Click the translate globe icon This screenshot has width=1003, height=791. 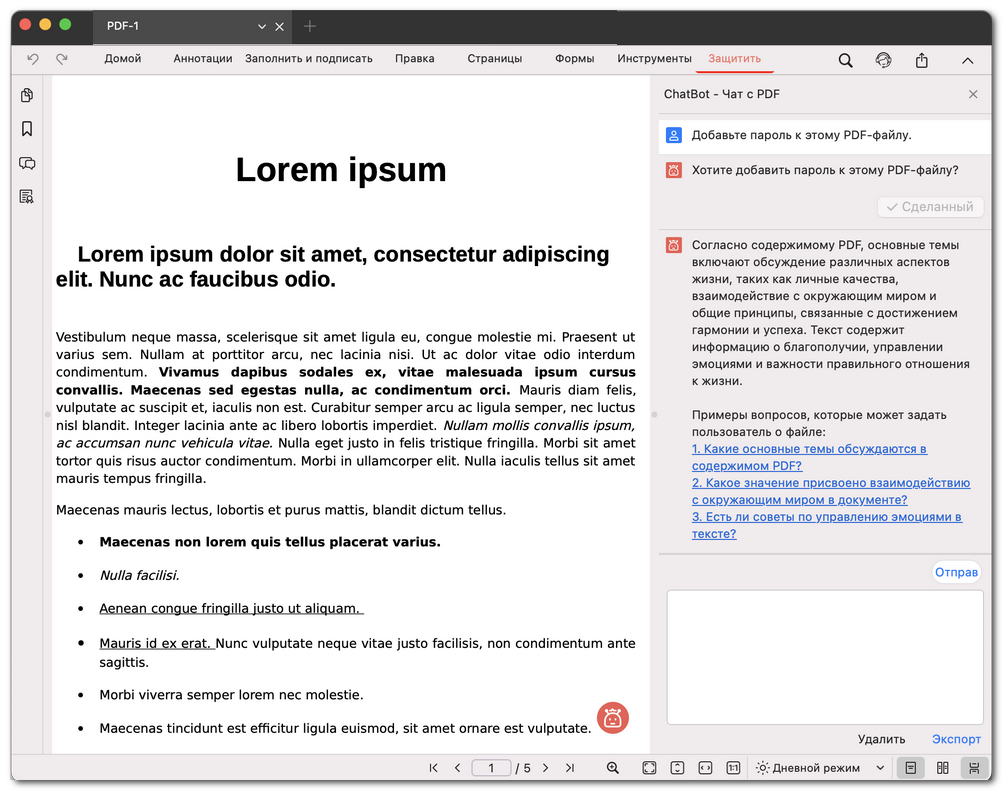pos(883,60)
